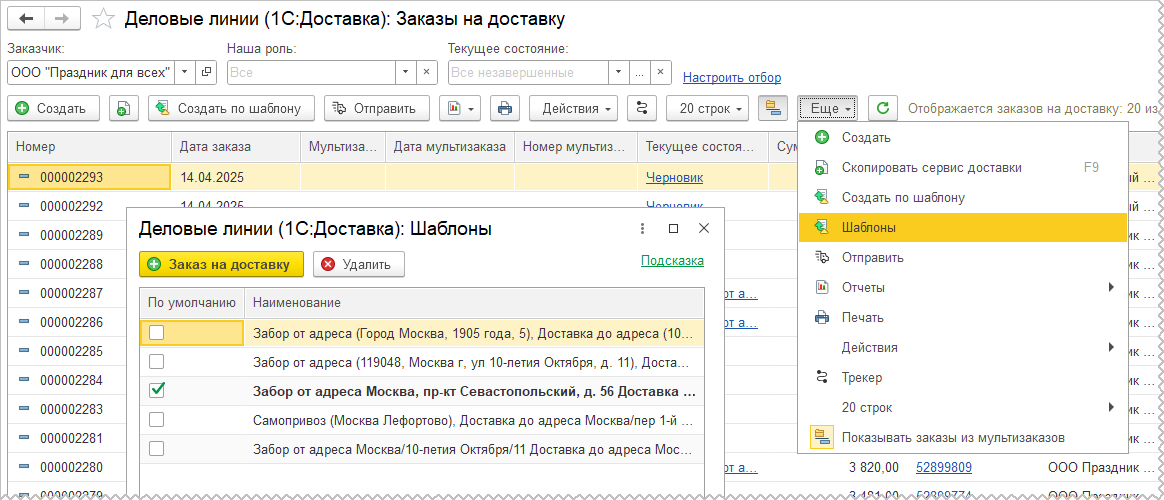Open the tracker icon button in toolbar
This screenshot has width=1164, height=500.
[642, 108]
